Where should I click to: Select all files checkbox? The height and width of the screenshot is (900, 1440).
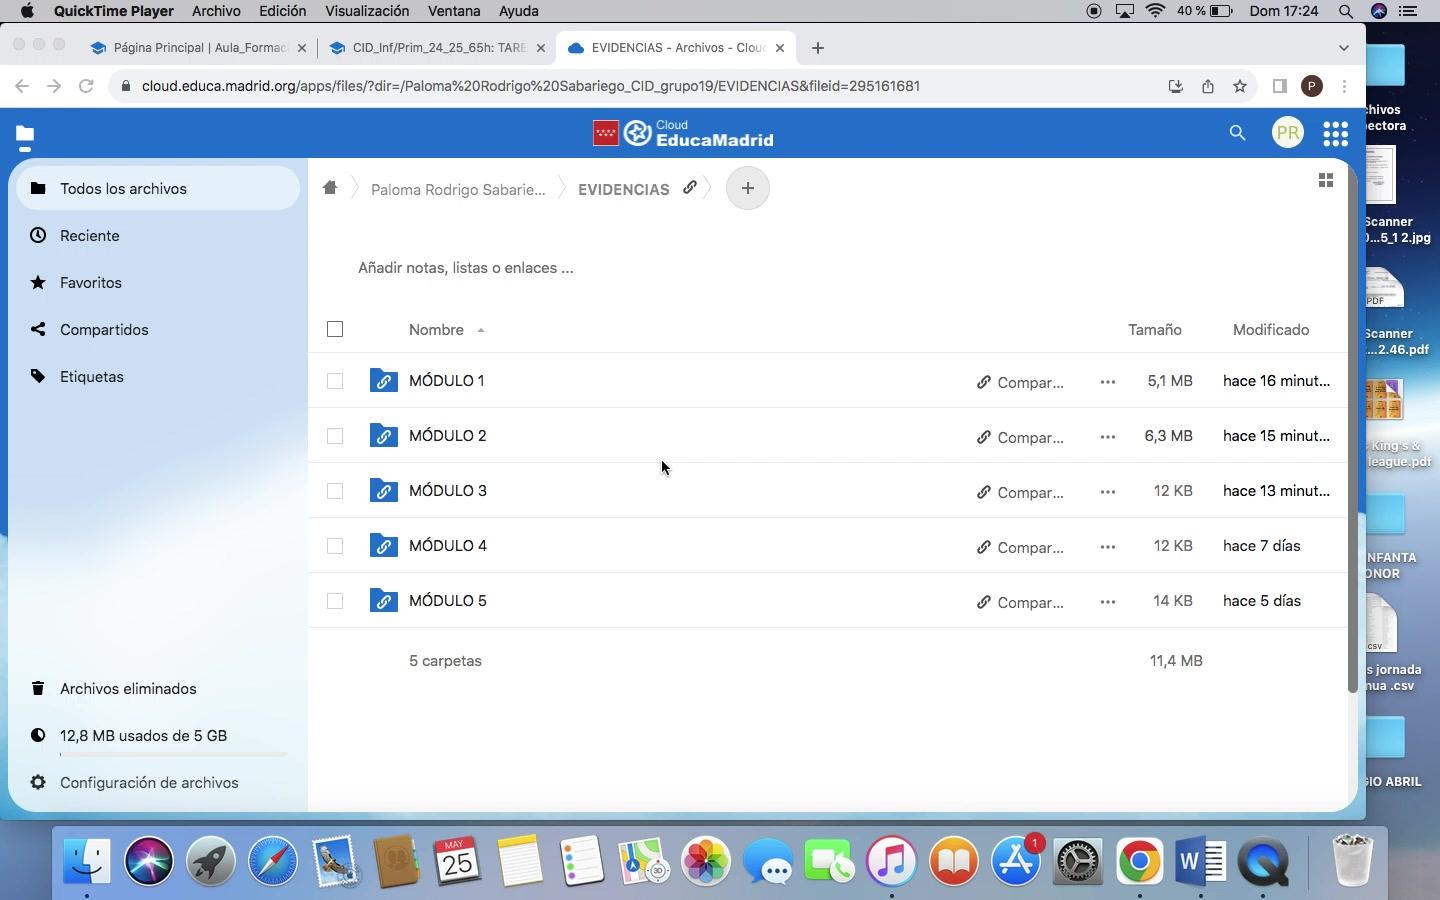[335, 329]
